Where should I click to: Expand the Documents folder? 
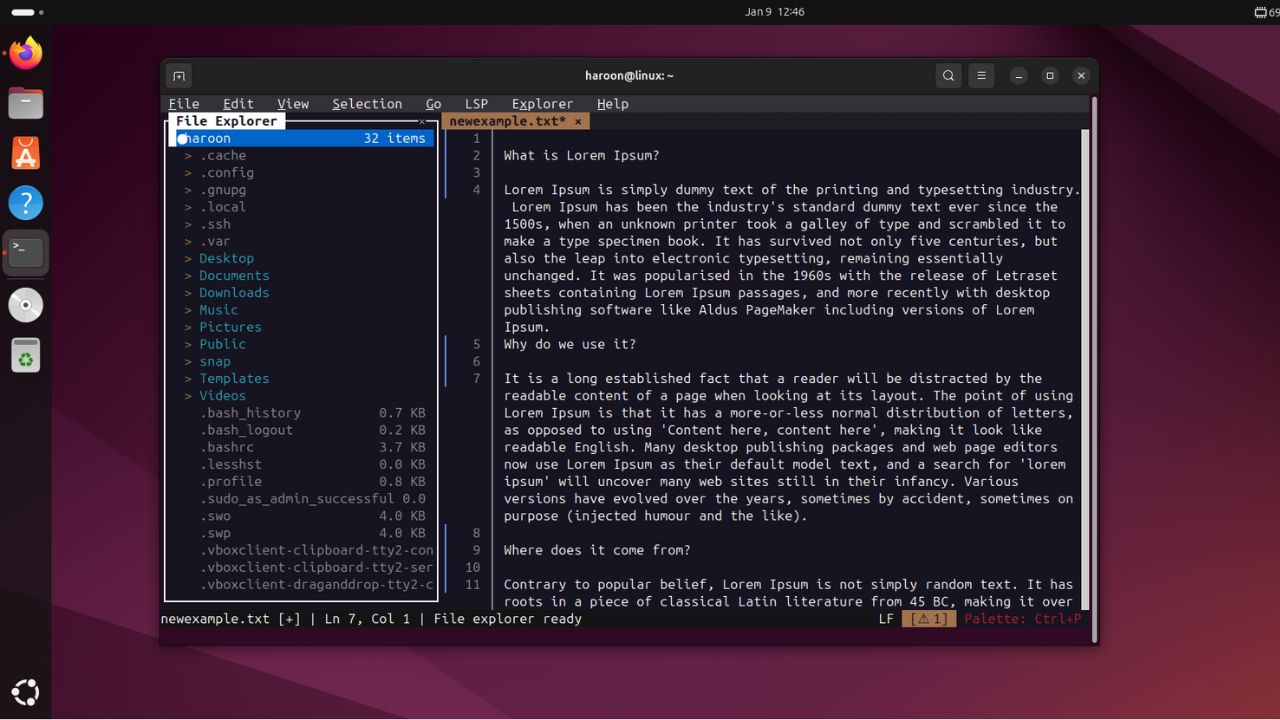pos(234,275)
